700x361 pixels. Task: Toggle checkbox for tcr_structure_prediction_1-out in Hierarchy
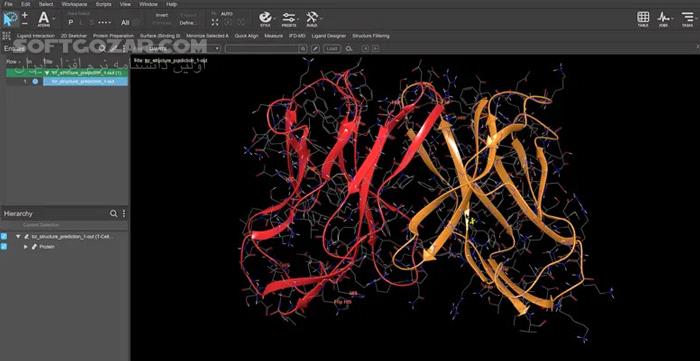pyautogui.click(x=4, y=237)
